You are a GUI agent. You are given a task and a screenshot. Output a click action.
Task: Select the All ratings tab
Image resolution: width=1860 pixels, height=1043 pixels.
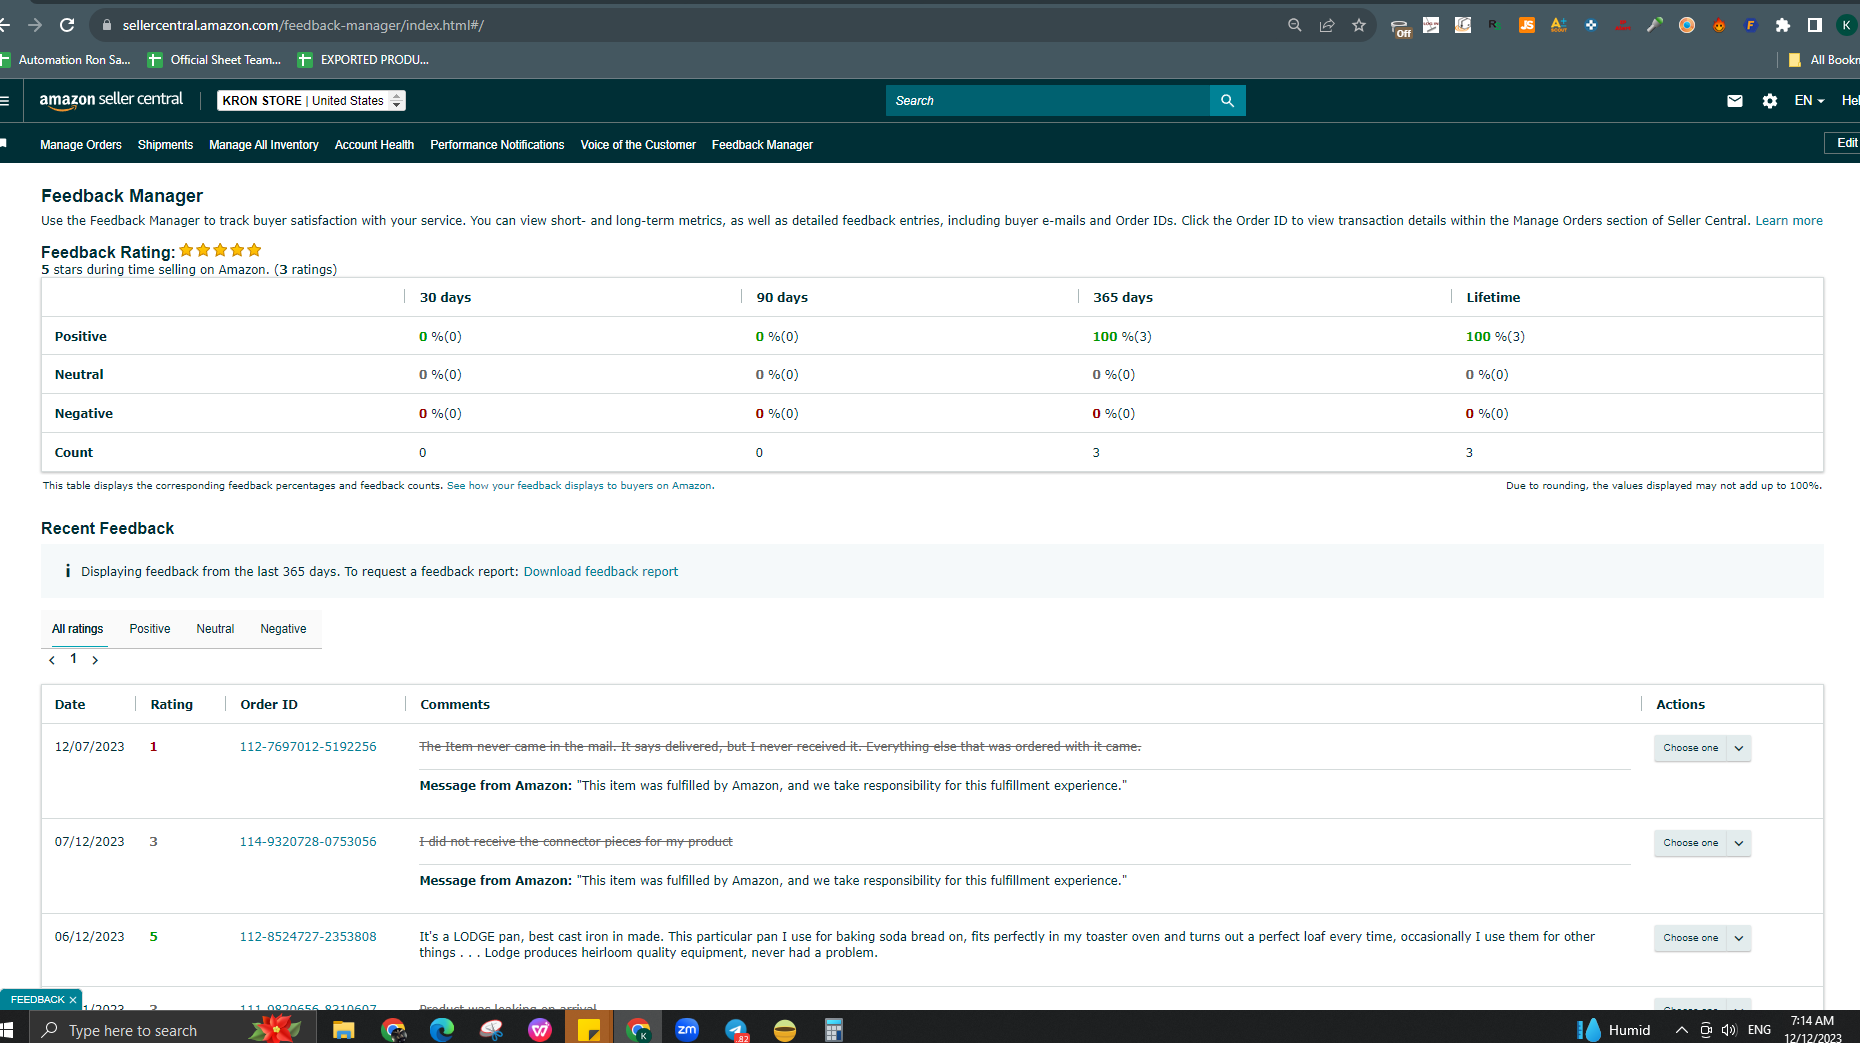click(78, 629)
